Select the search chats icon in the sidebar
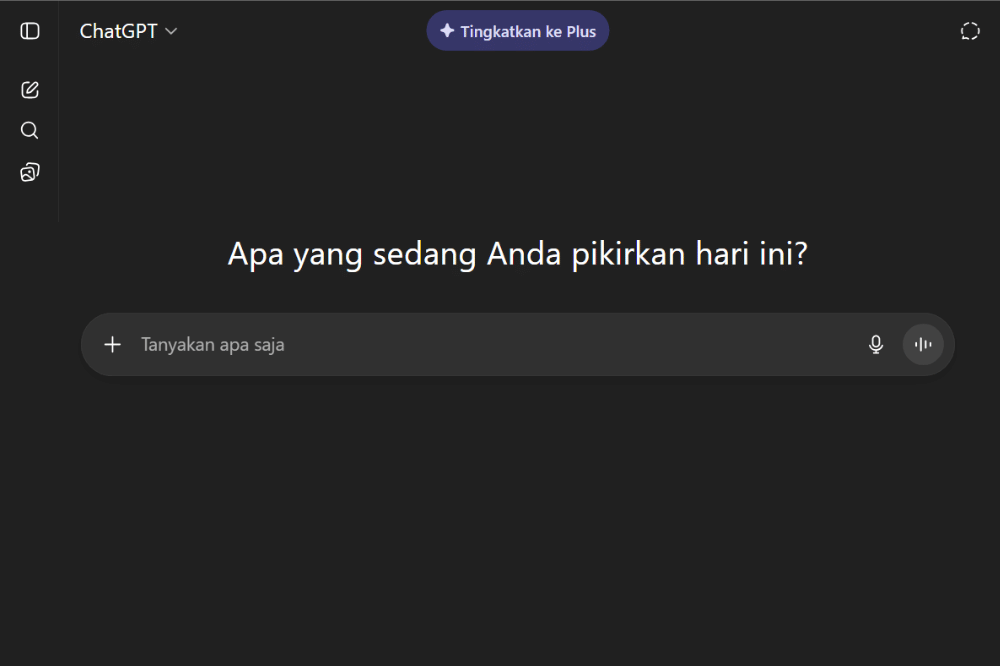This screenshot has width=1000, height=666. (29, 130)
